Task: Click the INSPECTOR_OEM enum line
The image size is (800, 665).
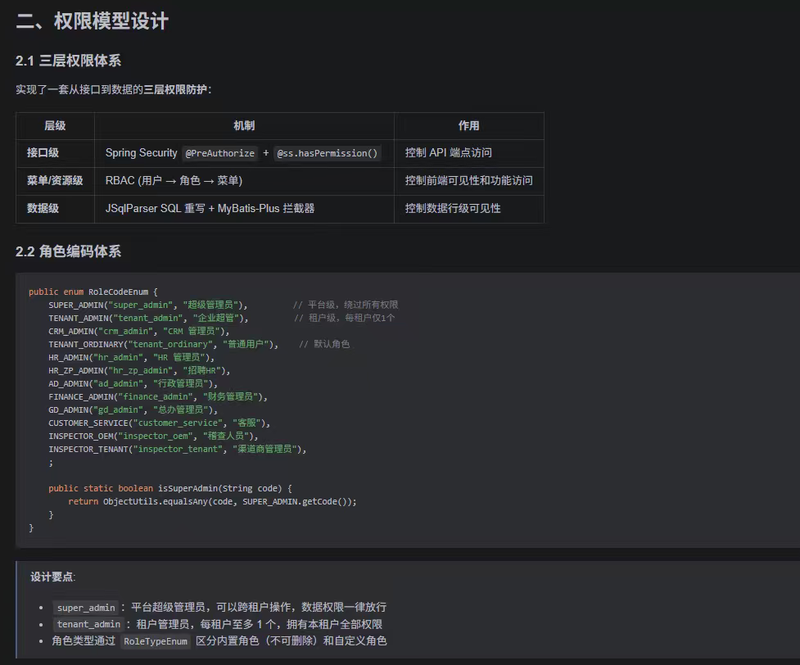Action: pos(154,436)
